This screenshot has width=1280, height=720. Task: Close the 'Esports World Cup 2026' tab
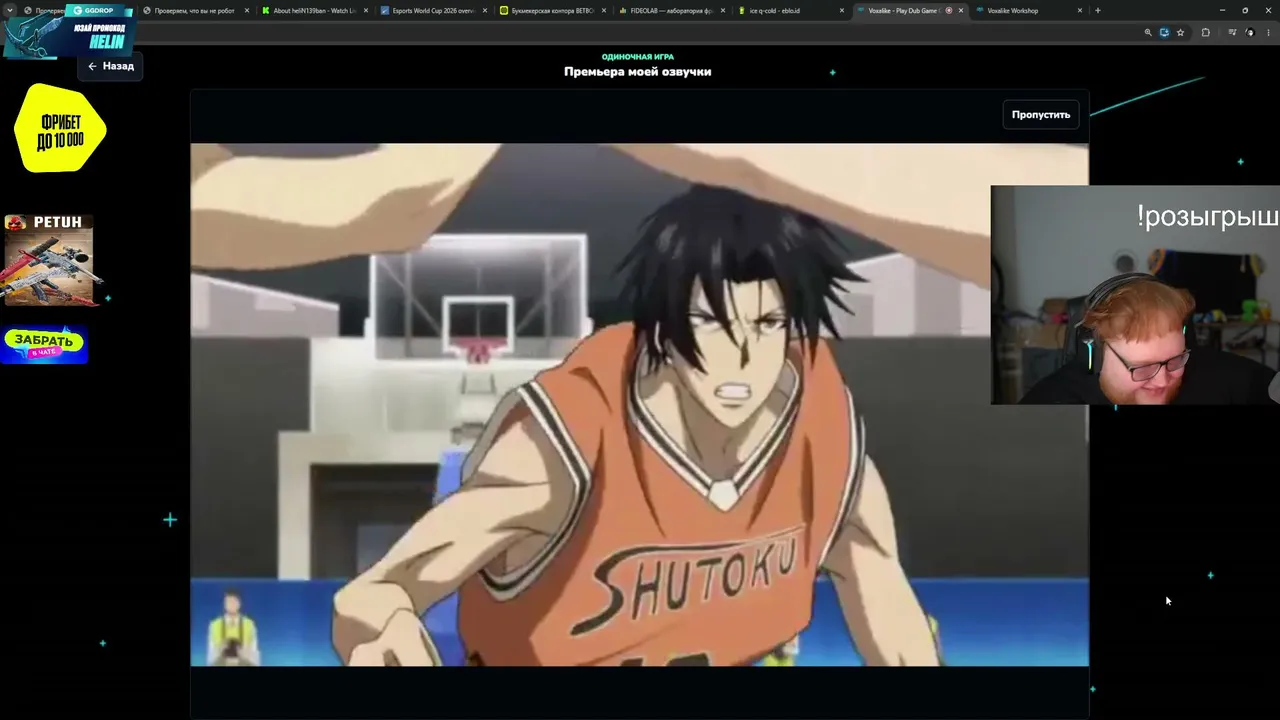pyautogui.click(x=485, y=10)
